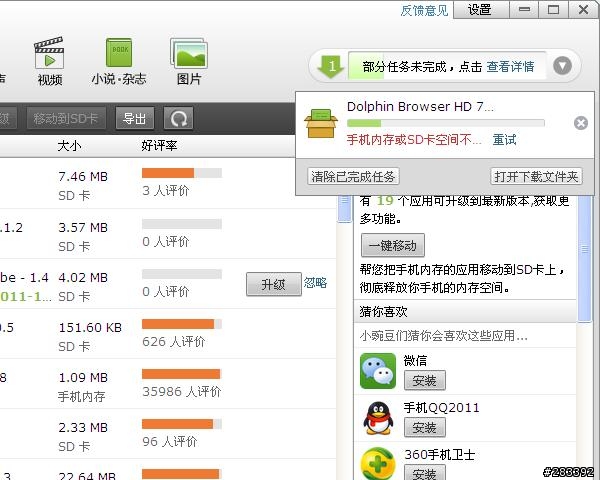Screen dimensions: 600x480
Task: Click the green download count arrow icon
Action: point(331,67)
